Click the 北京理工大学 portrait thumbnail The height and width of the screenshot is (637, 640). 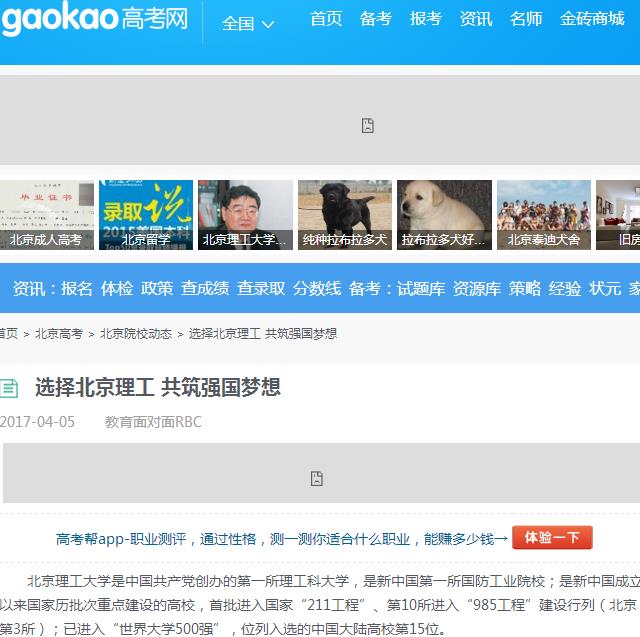click(x=245, y=215)
